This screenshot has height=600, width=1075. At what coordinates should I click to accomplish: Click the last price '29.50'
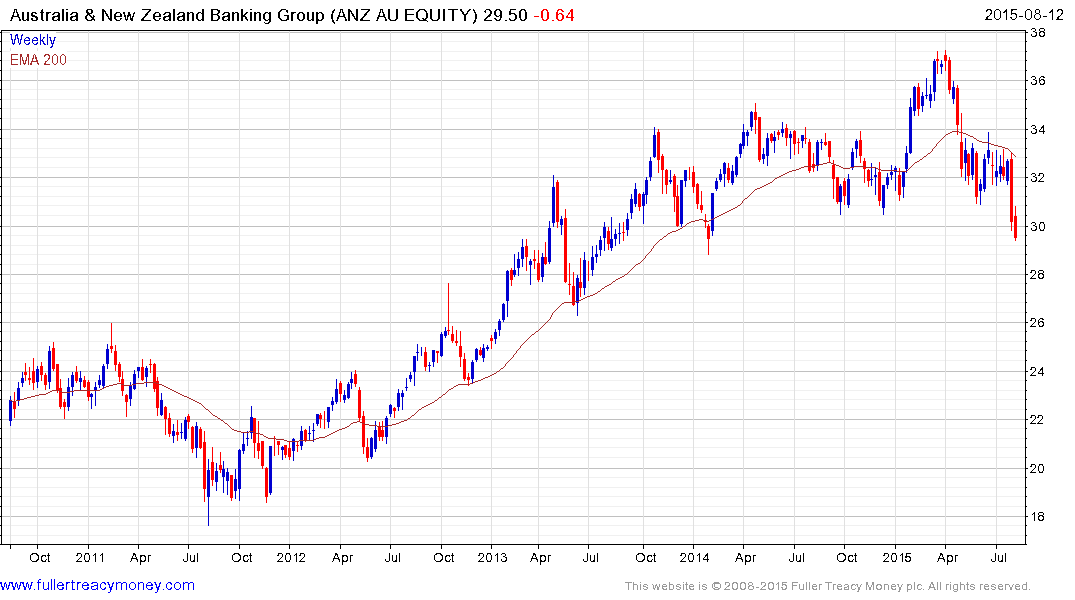pyautogui.click(x=505, y=15)
